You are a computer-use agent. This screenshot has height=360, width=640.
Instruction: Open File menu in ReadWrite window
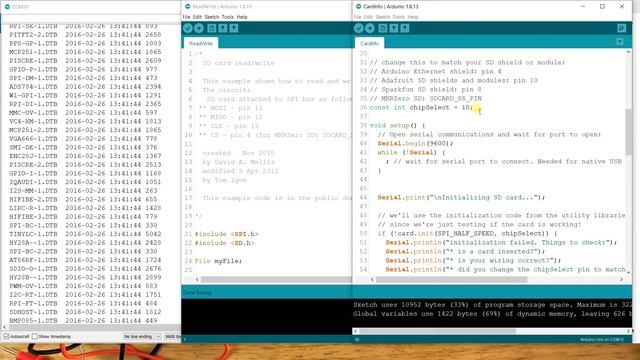click(186, 17)
